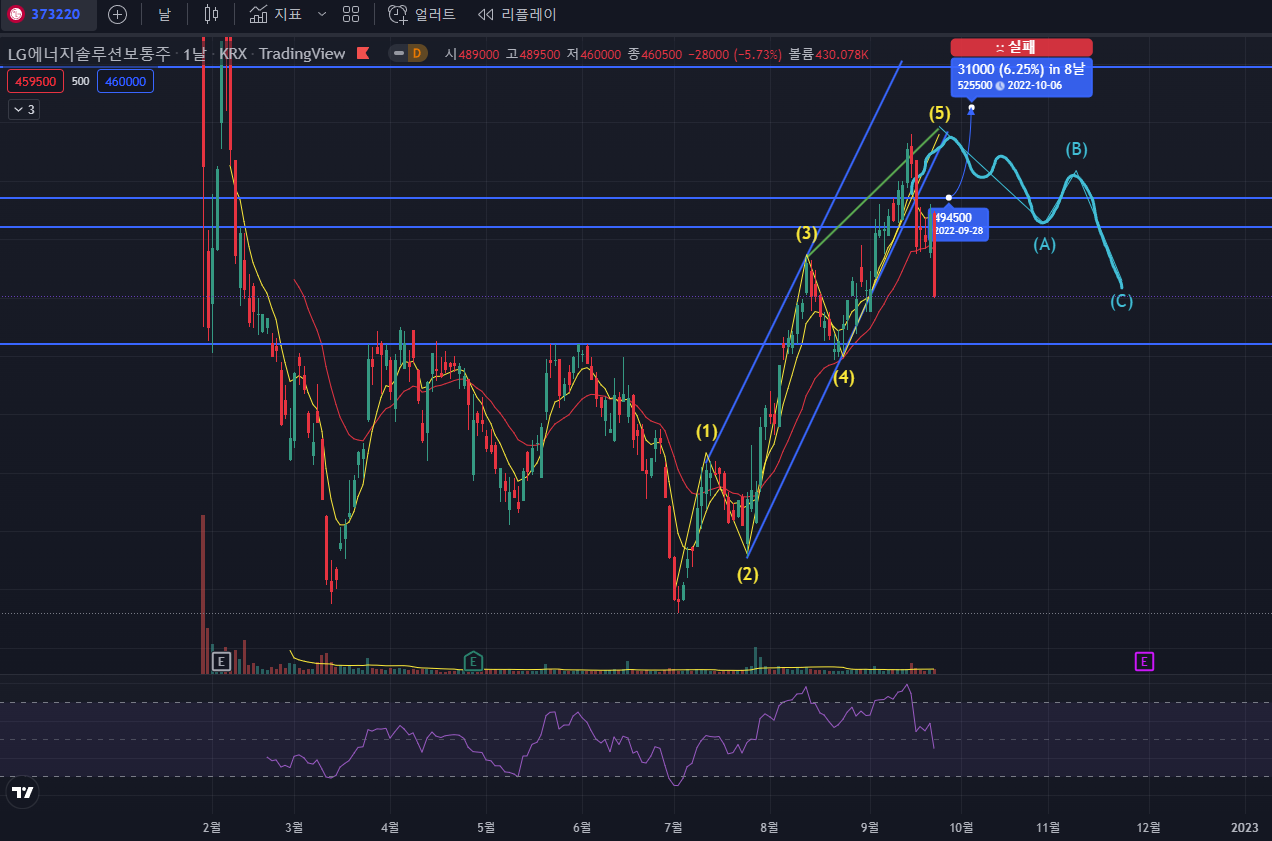1272x841 pixels.
Task: Click the 볼륨 430.078K volume readout
Action: pyautogui.click(x=828, y=54)
